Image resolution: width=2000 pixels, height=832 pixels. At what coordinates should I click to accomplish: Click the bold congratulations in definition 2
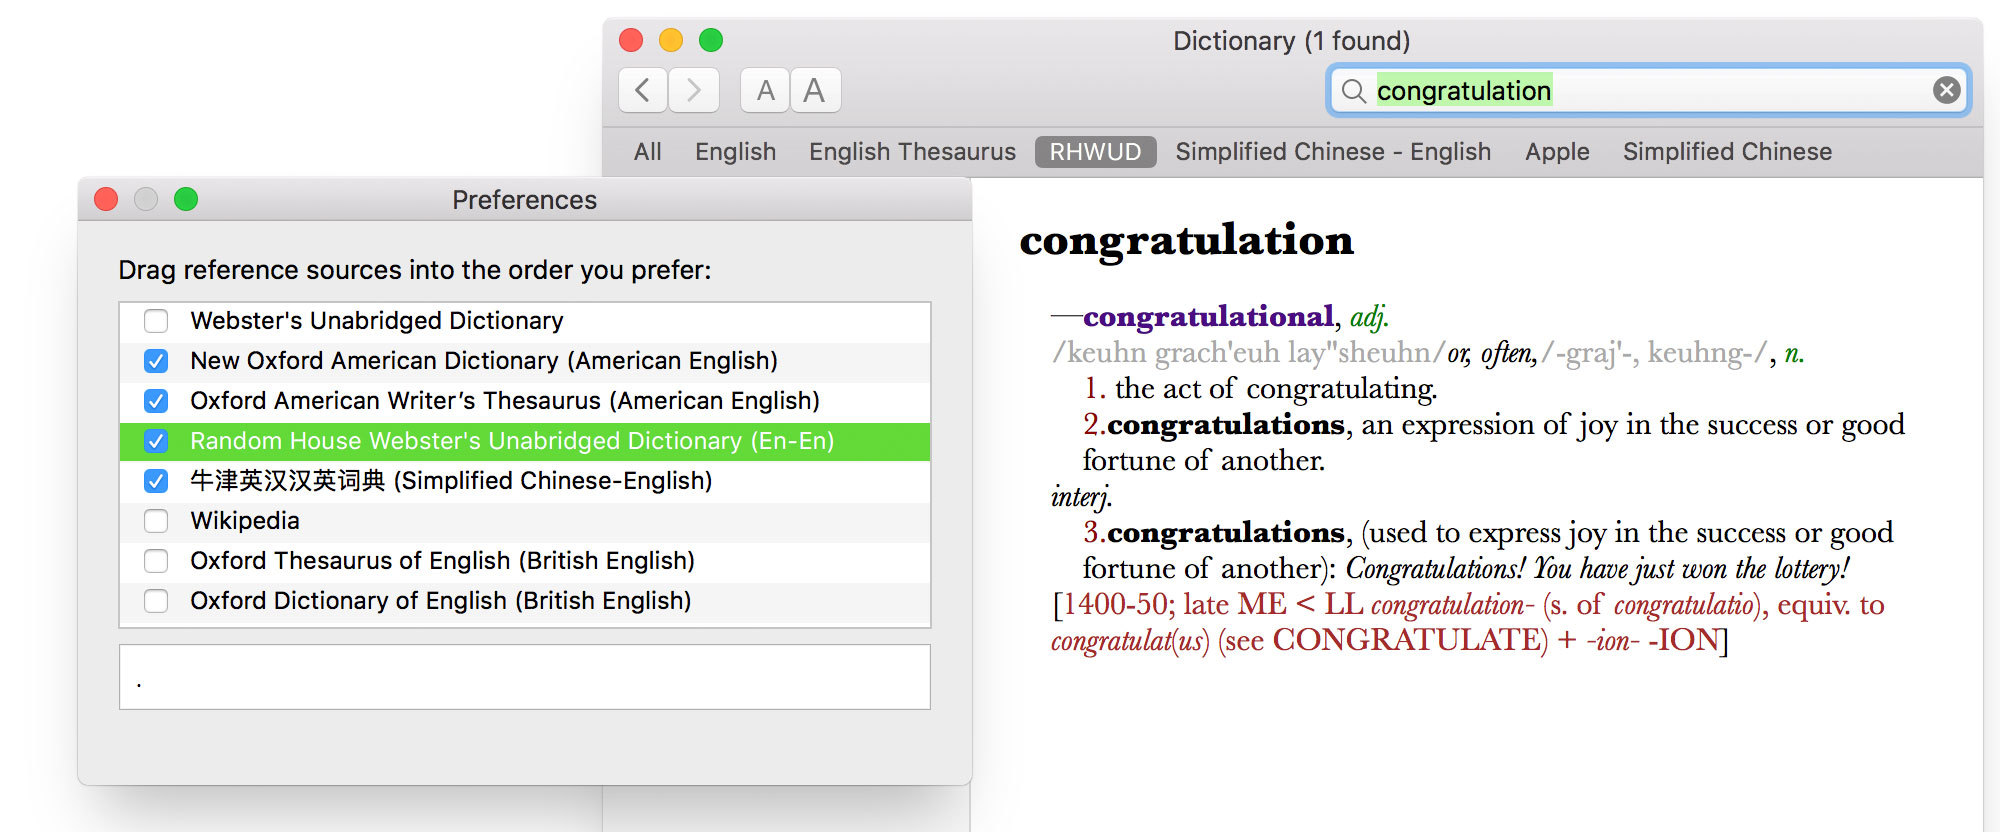click(1226, 425)
